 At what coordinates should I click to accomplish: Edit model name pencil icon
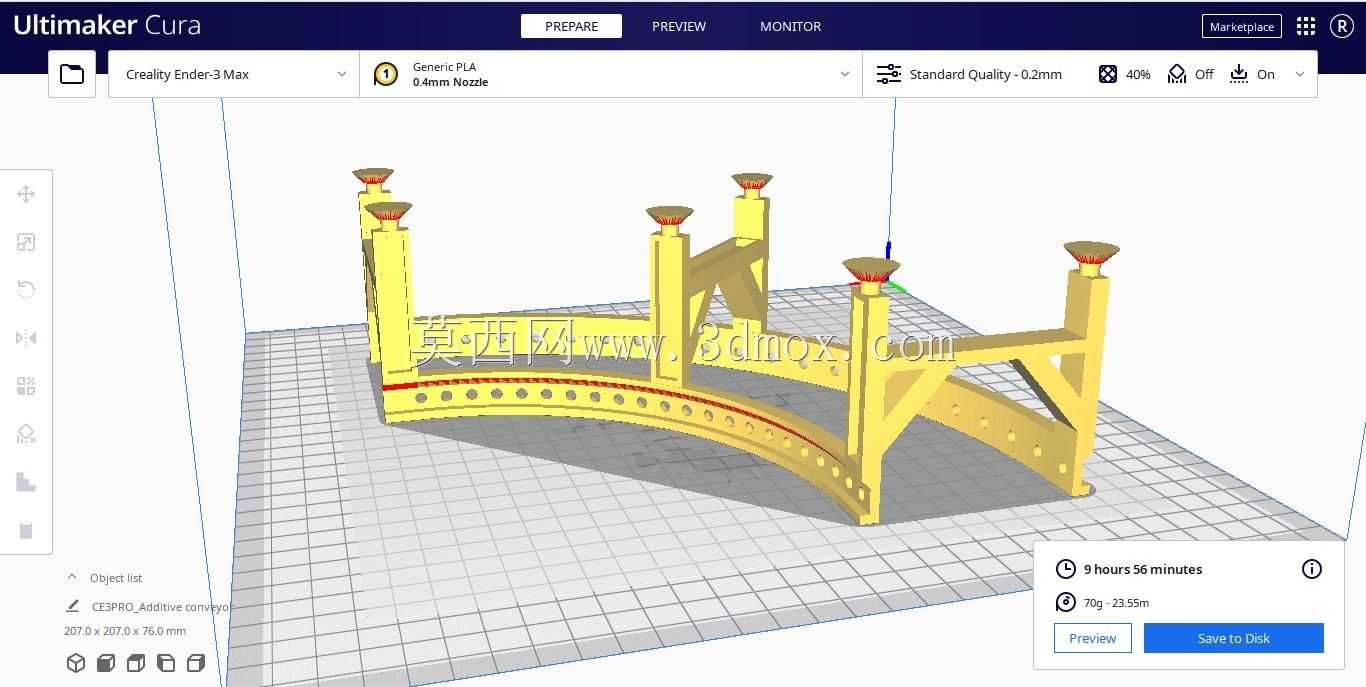tap(72, 606)
